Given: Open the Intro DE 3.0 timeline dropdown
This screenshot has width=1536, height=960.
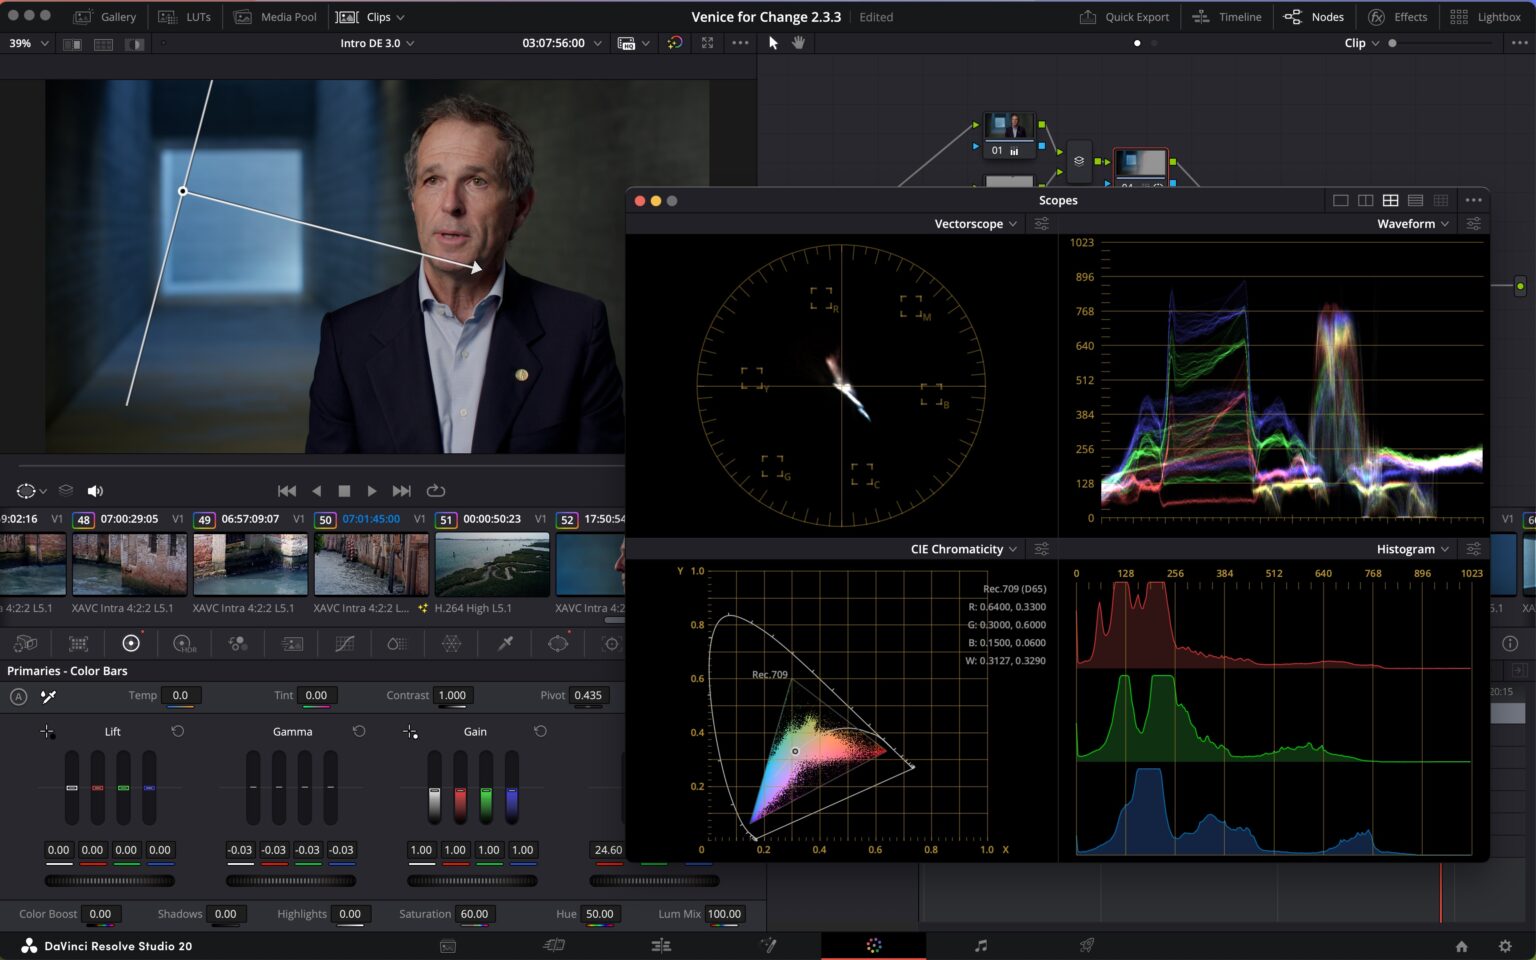Looking at the screenshot, I should 377,44.
